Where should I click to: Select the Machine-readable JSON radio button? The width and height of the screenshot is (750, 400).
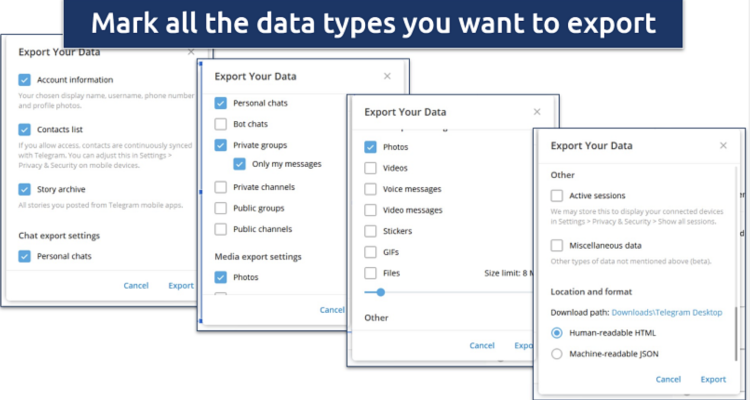pos(557,354)
